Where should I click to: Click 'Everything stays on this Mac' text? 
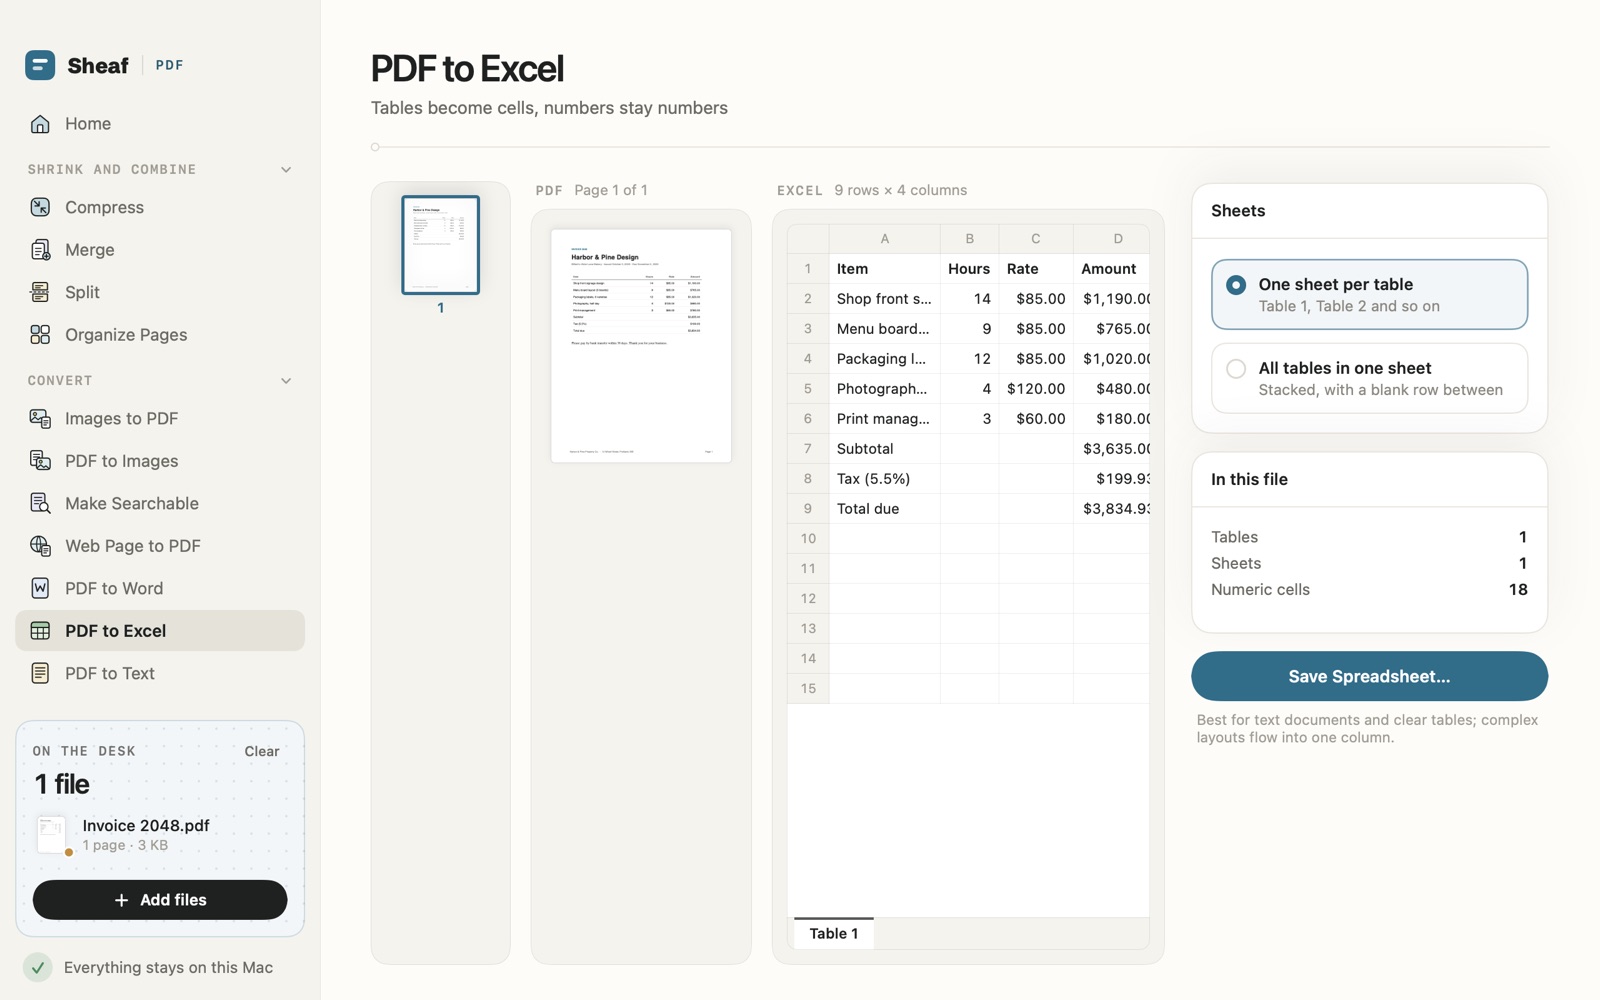[168, 968]
